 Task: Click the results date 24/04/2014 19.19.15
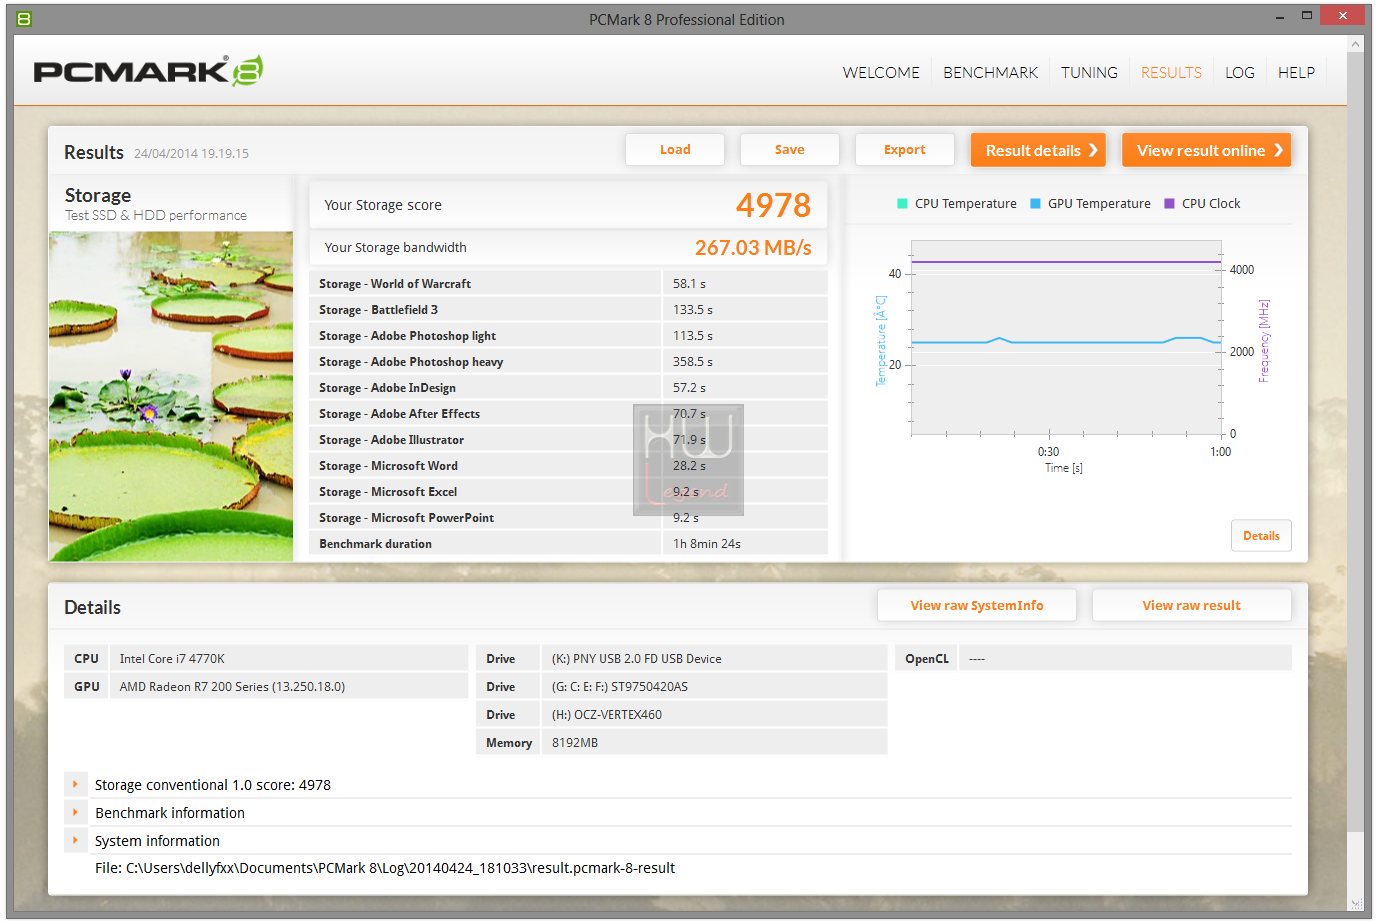(191, 153)
